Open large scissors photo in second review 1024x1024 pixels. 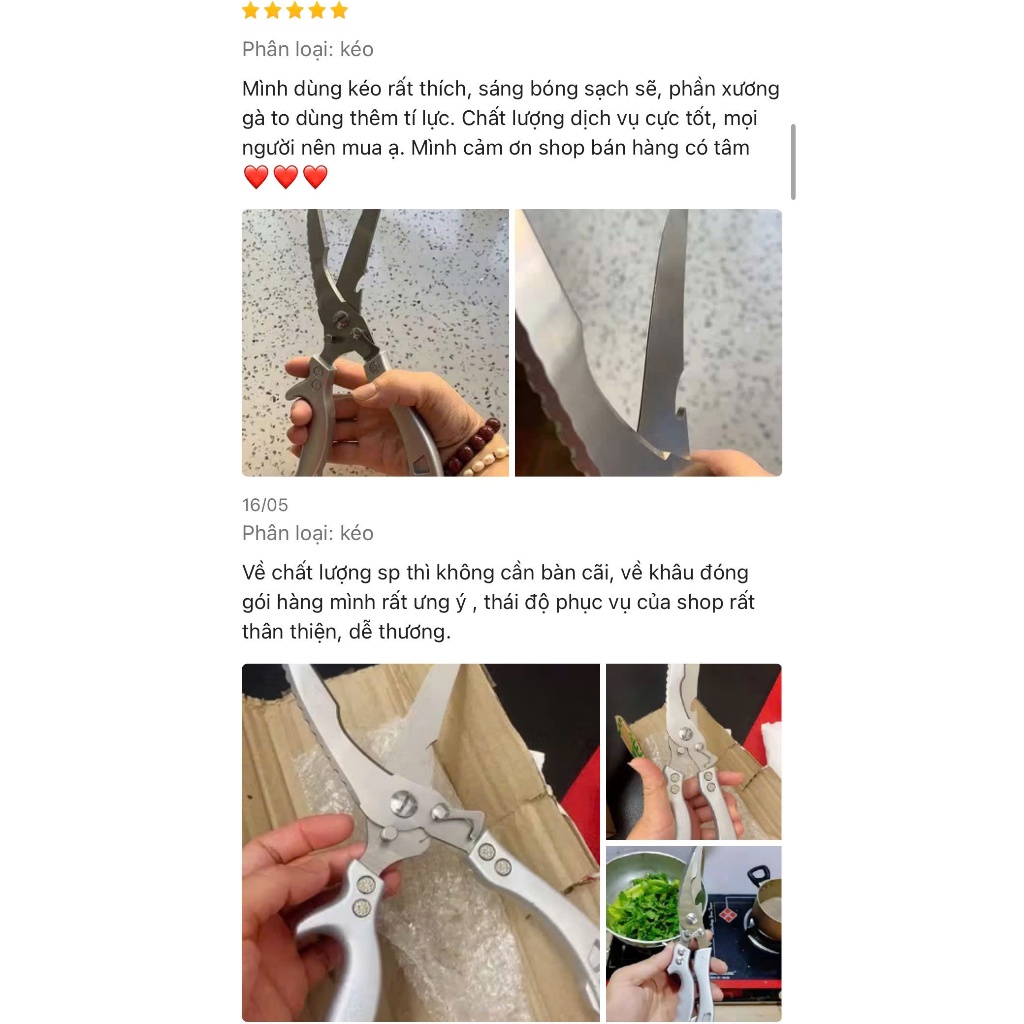(421, 842)
